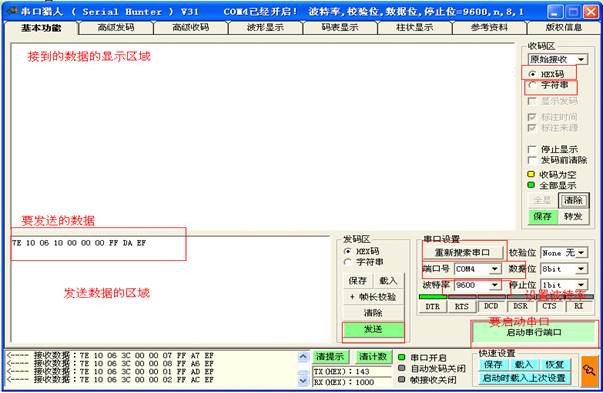Click the 自动发码关闭 status indicator
The width and height of the screenshot is (603, 393).
401,368
